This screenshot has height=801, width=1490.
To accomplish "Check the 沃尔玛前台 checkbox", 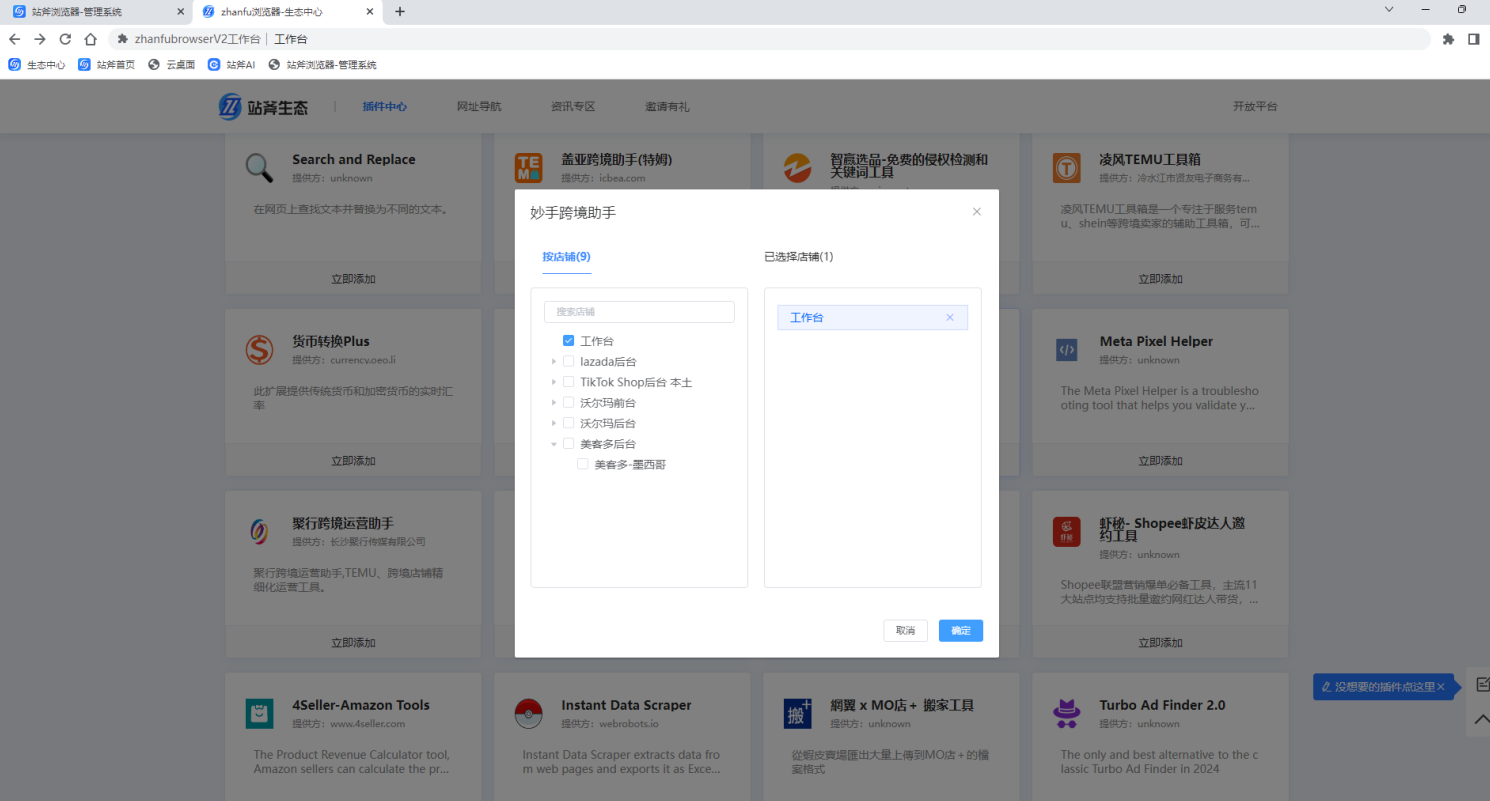I will coord(568,403).
